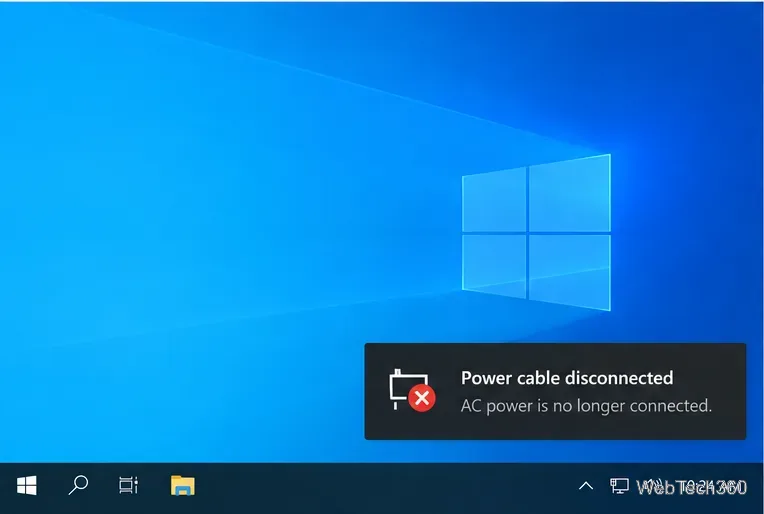
Task: Expand the hidden system tray icons chevron
Action: click(586, 486)
